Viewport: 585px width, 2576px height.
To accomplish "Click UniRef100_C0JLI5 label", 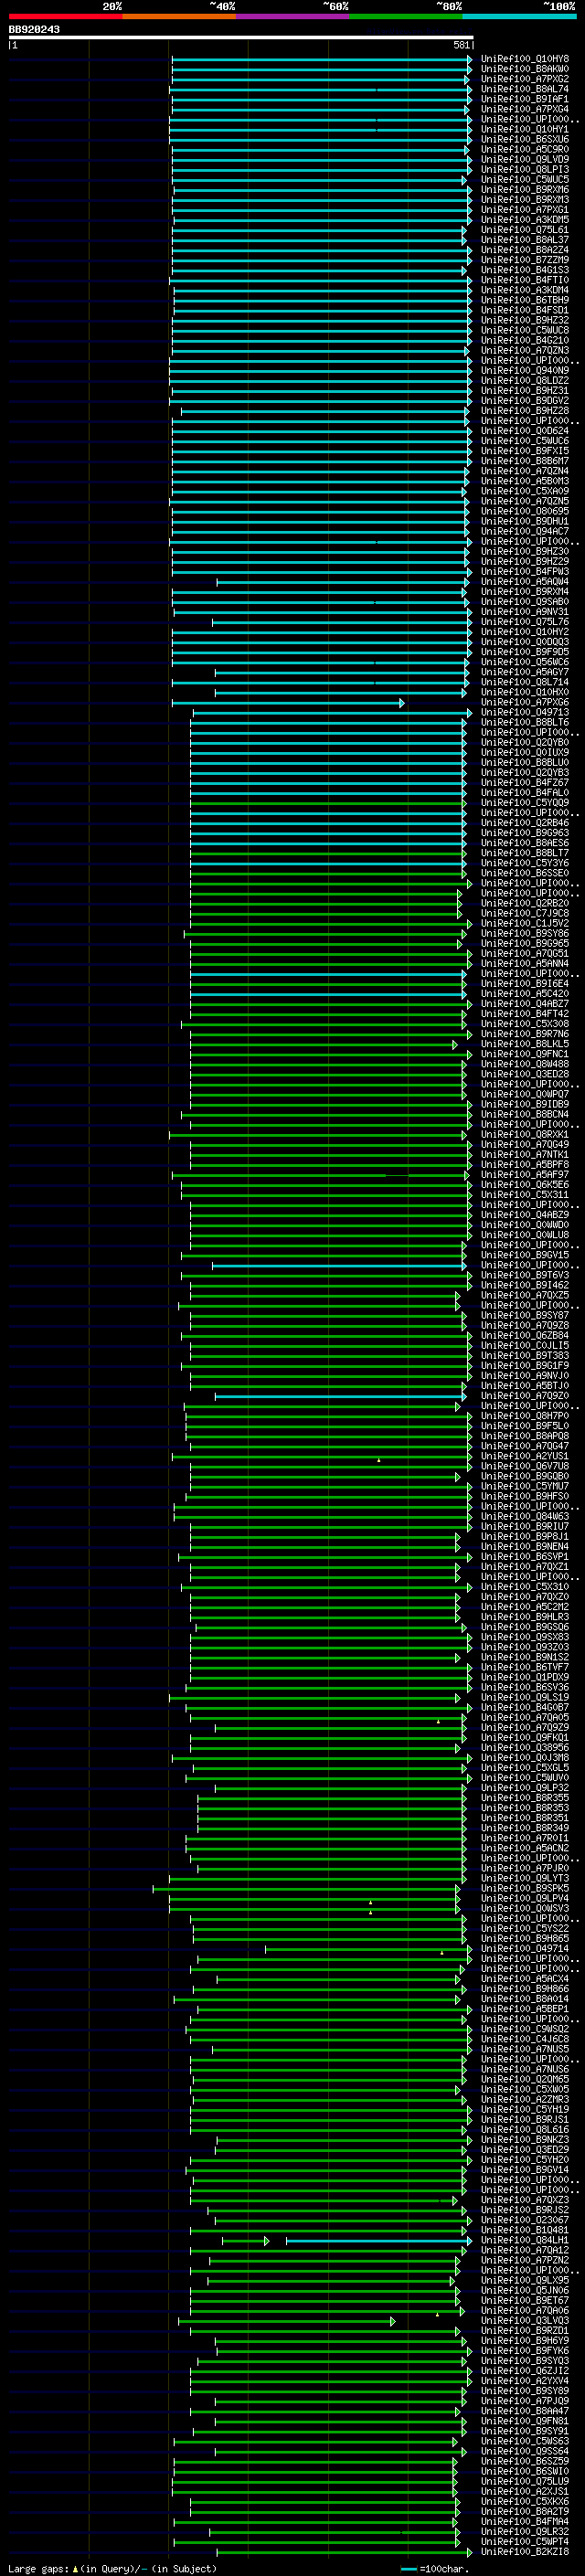I will coord(524,1345).
